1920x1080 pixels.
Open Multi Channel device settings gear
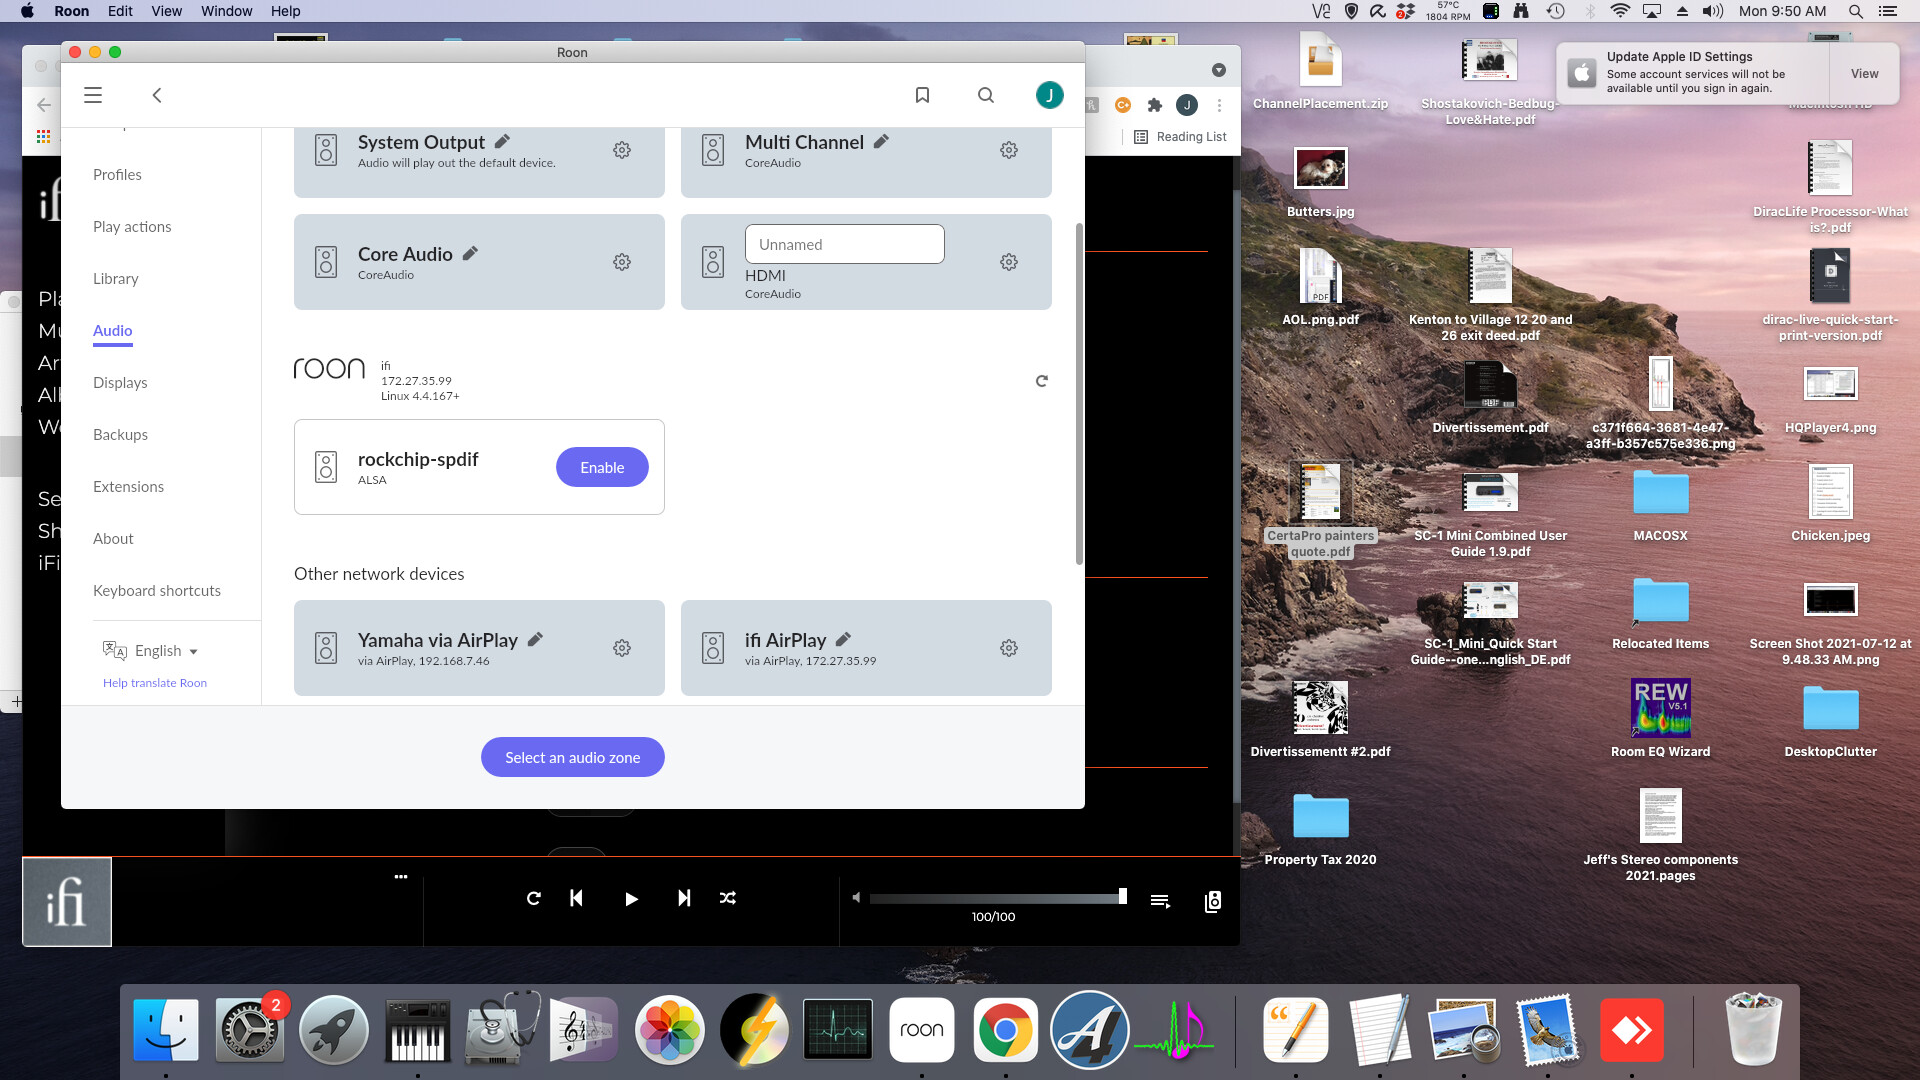1009,150
